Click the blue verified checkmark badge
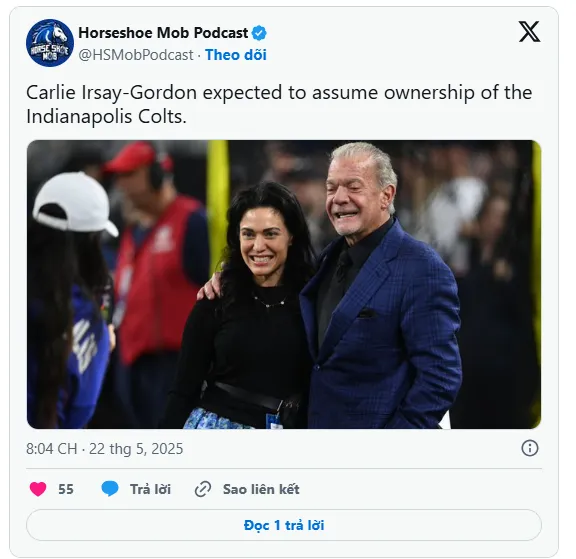The width and height of the screenshot is (576, 559). pos(259,33)
